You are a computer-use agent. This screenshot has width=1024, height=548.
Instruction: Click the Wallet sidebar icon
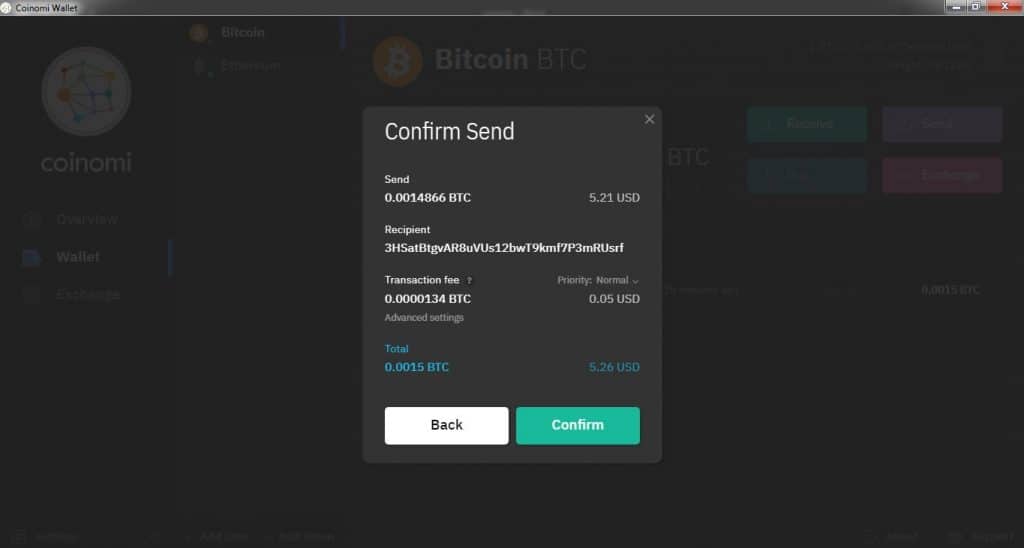[31, 257]
